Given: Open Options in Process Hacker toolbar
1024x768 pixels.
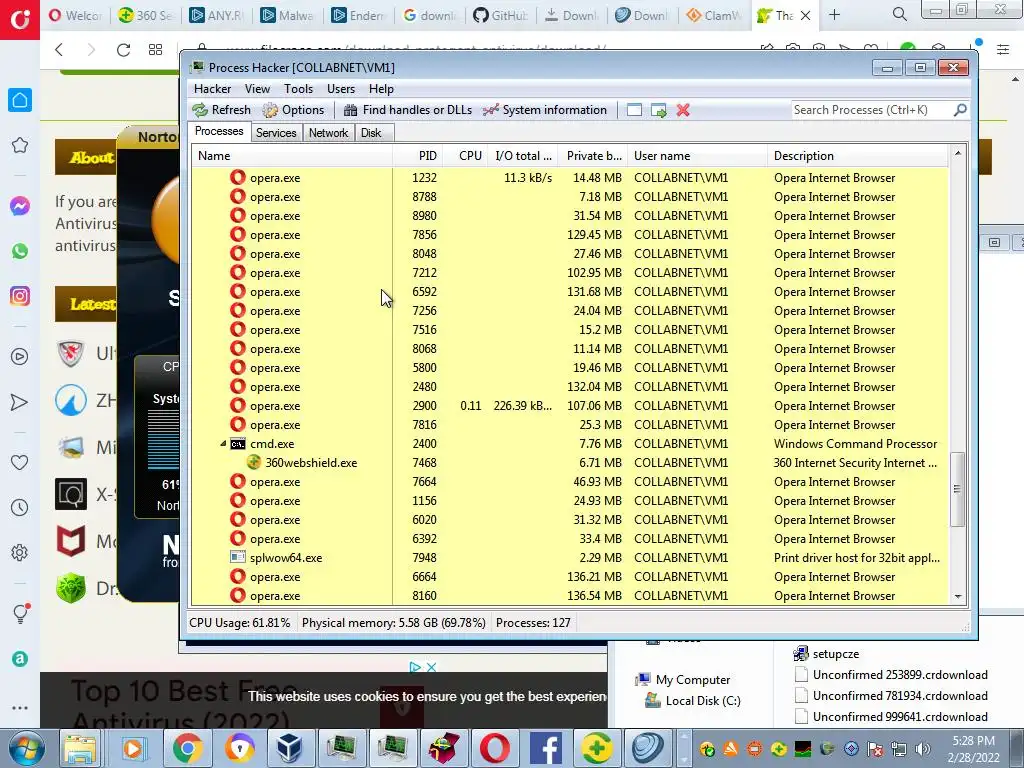Looking at the screenshot, I should click(293, 110).
